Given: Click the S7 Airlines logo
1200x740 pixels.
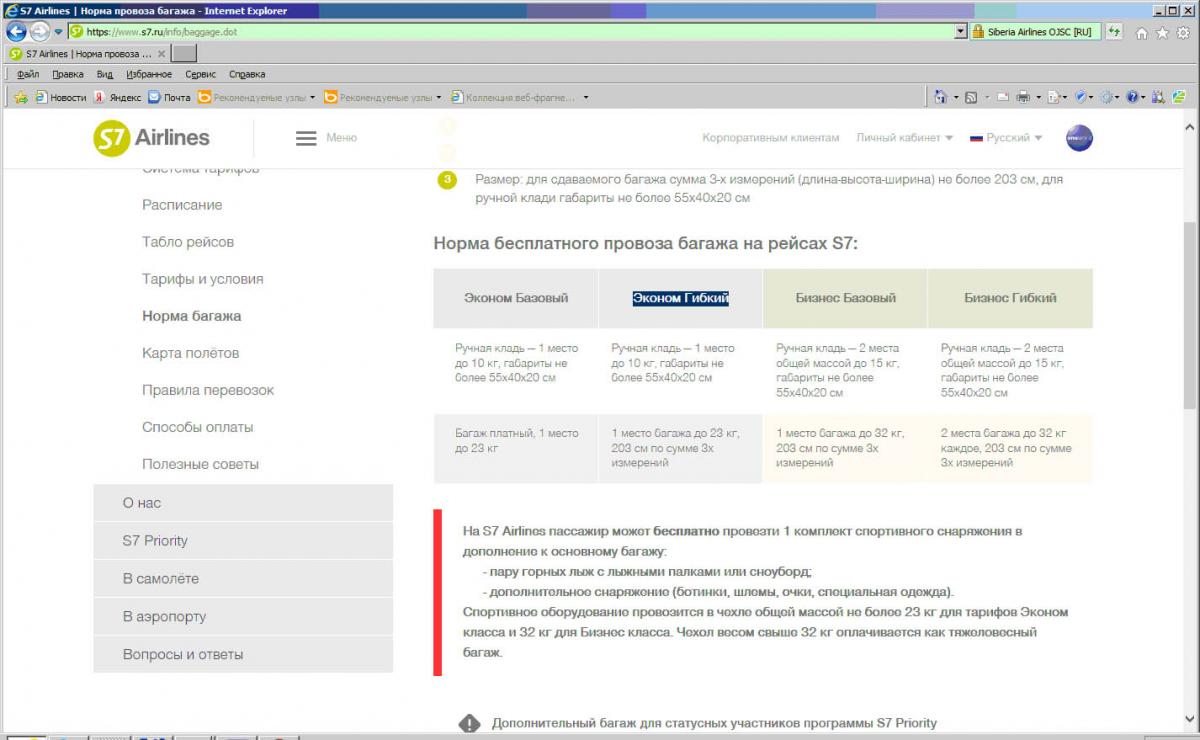Looking at the screenshot, I should click(152, 138).
